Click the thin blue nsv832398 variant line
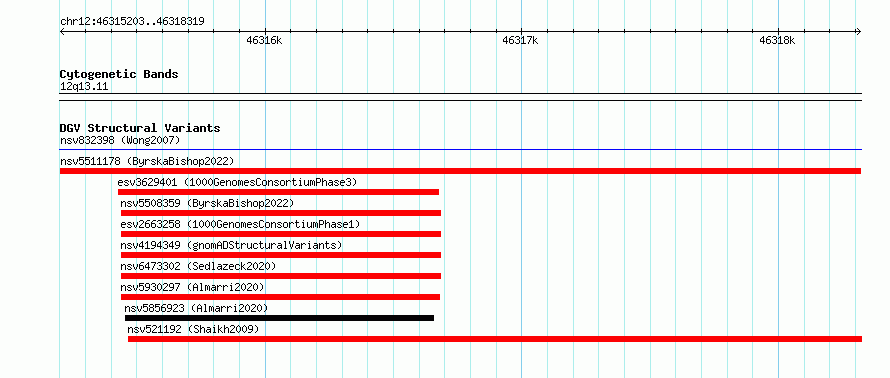Image resolution: width=890 pixels, height=378 pixels. (460, 150)
